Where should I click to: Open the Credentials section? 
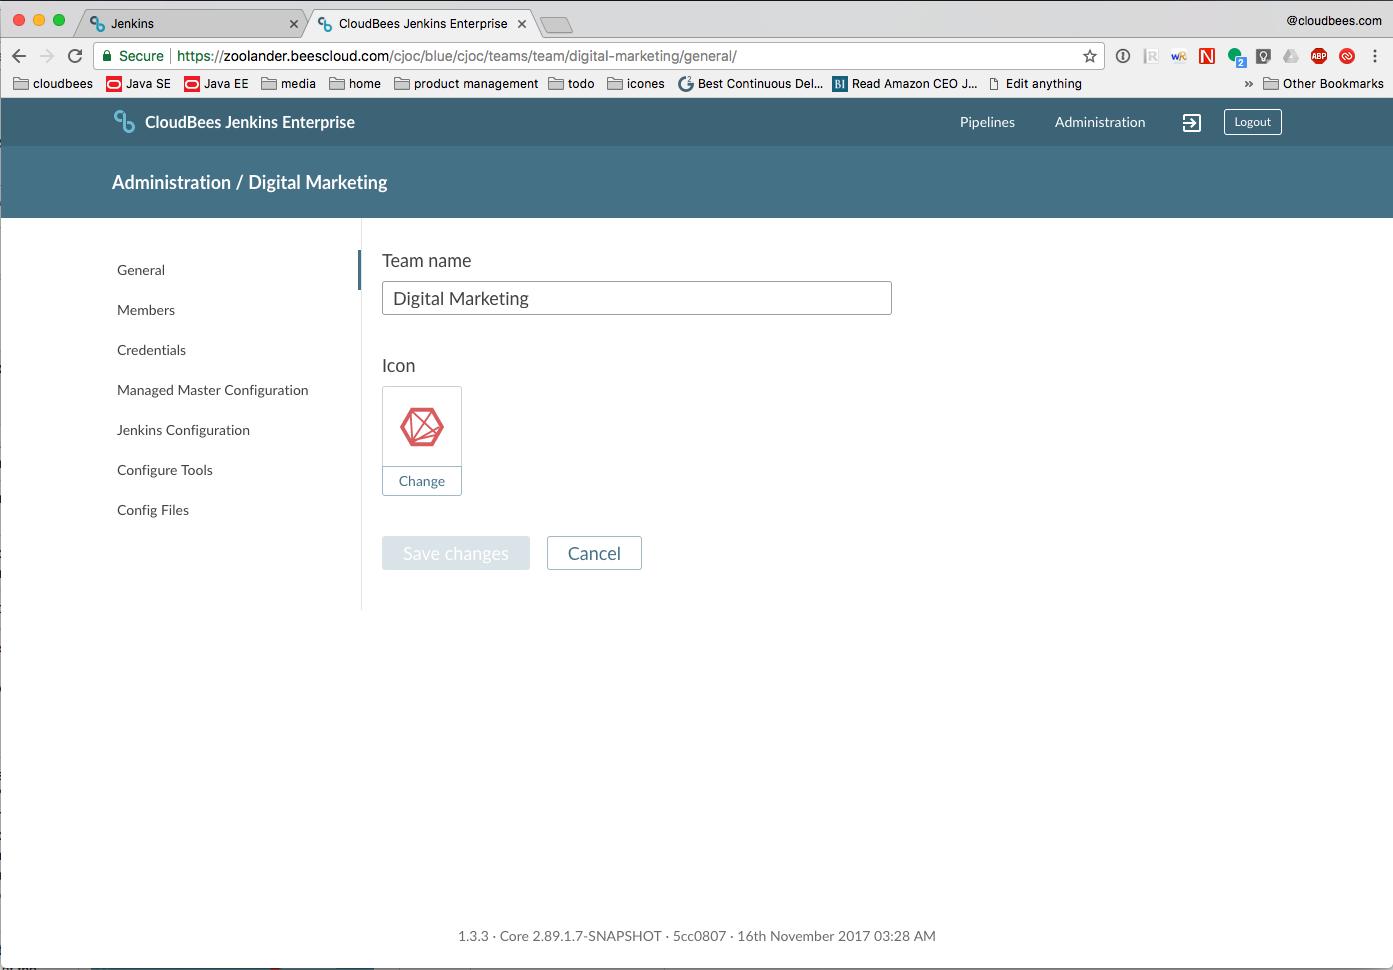(x=151, y=350)
